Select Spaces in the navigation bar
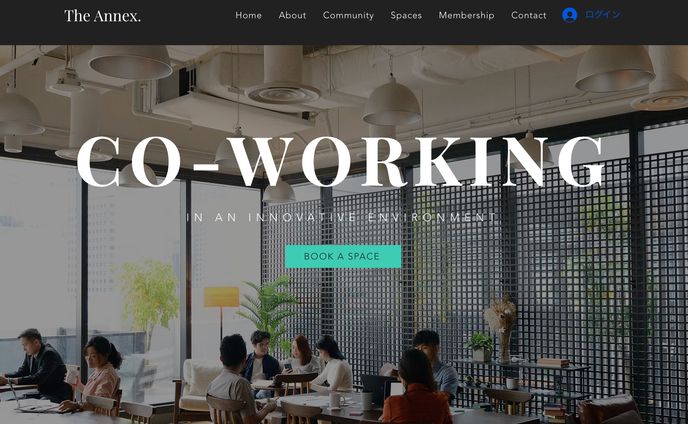The image size is (688, 424). click(406, 15)
